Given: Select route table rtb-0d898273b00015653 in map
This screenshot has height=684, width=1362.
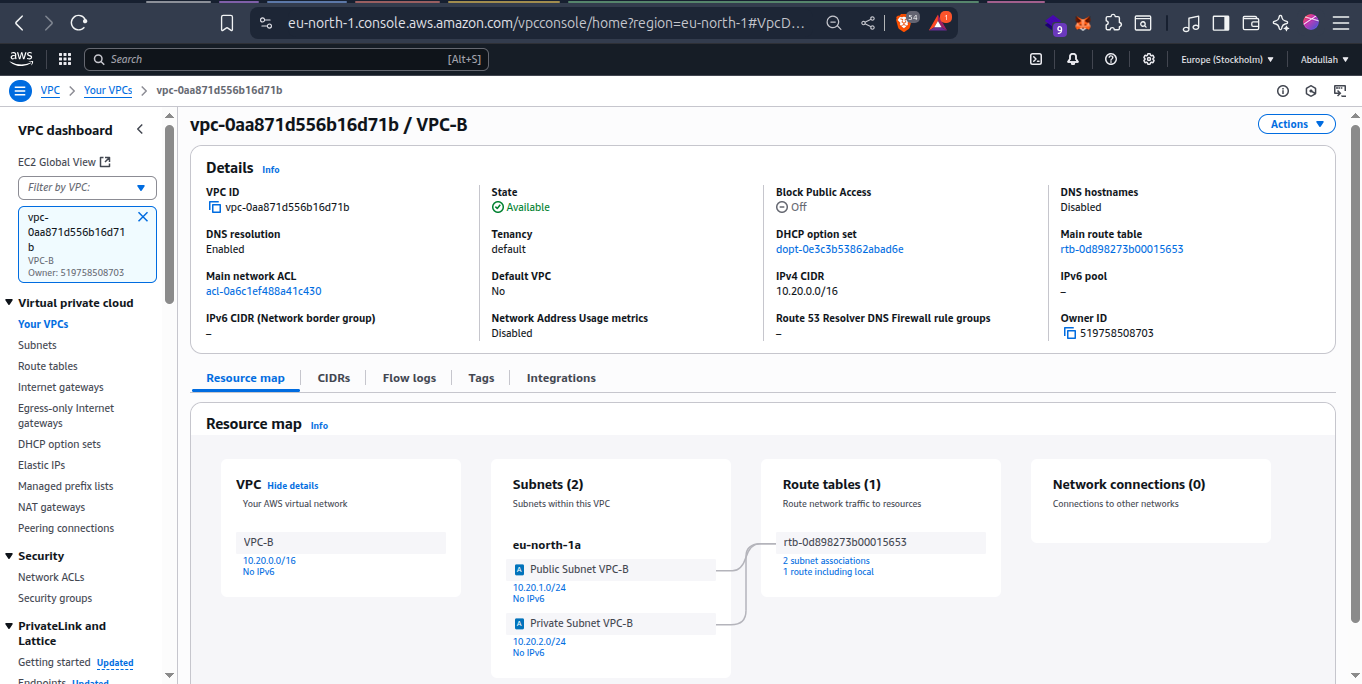Looking at the screenshot, I should [x=881, y=542].
